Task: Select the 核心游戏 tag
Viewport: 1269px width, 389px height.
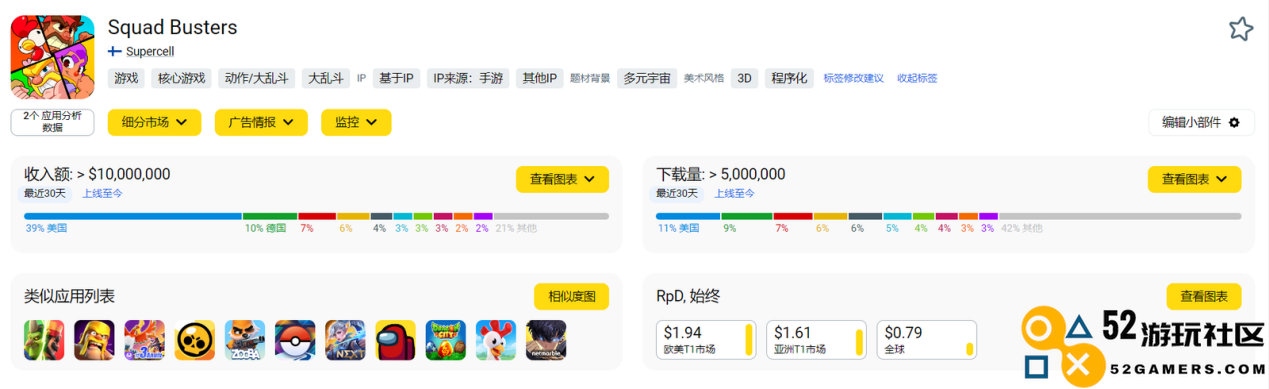Action: tap(182, 78)
